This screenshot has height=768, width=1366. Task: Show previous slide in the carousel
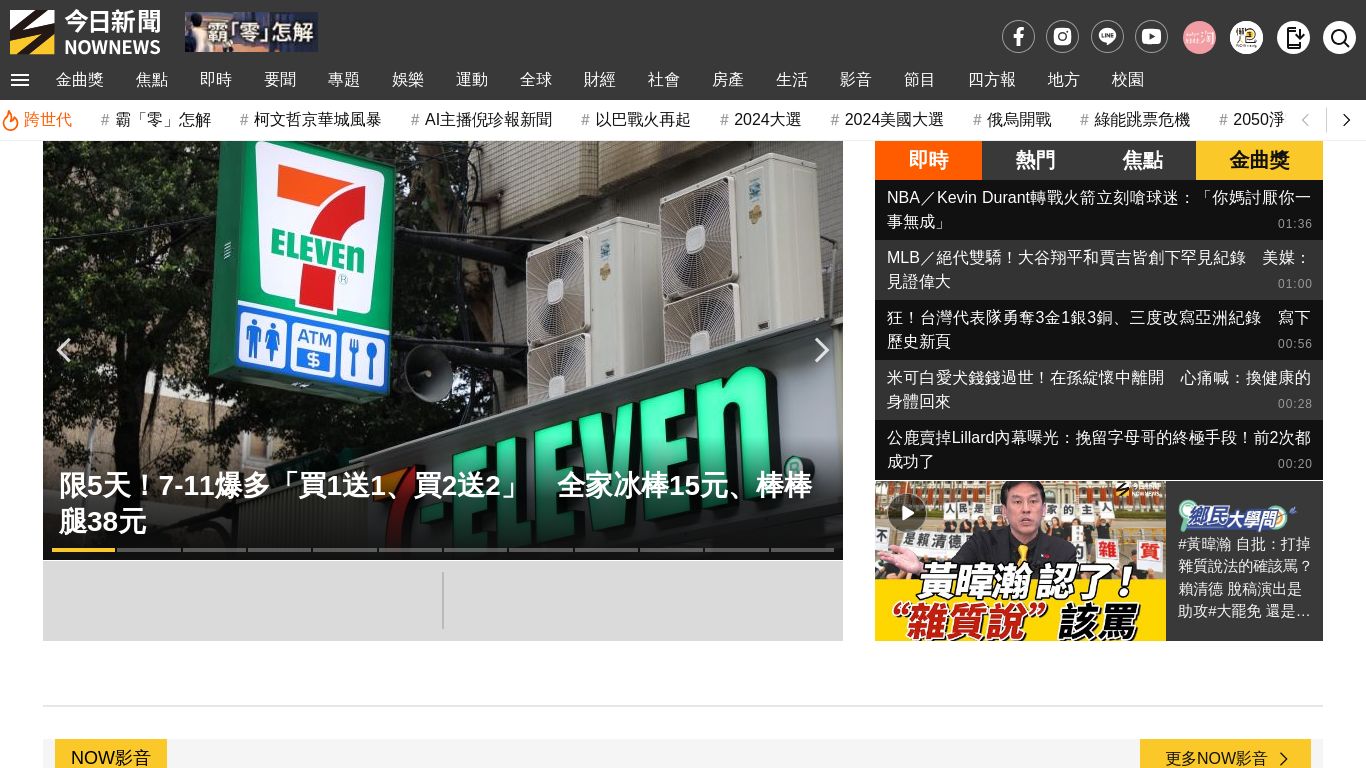click(64, 350)
